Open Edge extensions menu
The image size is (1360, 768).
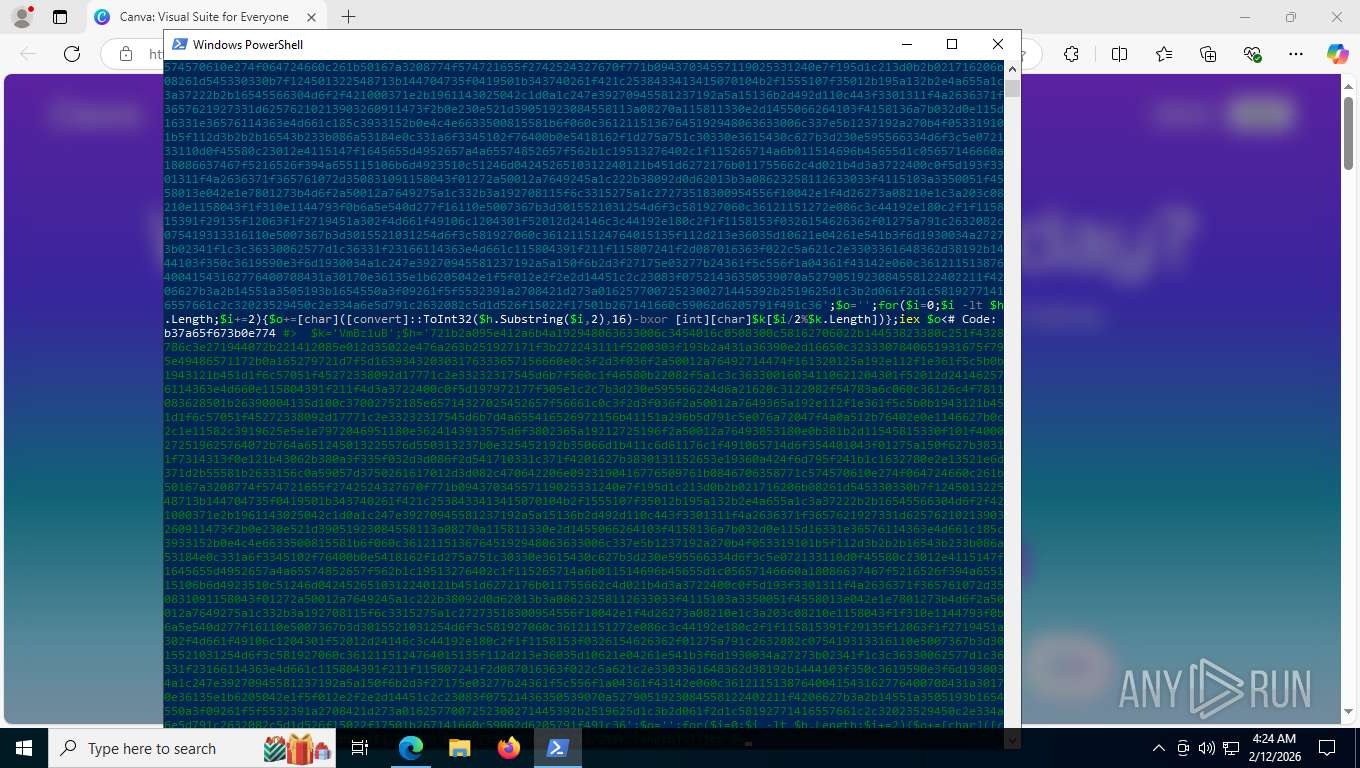click(1071, 54)
